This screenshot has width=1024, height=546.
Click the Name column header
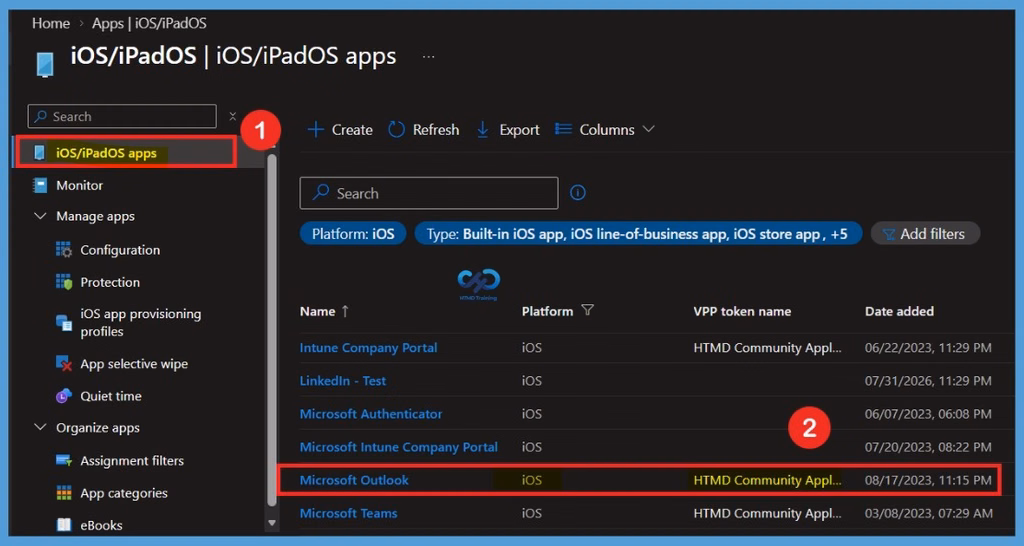pyautogui.click(x=317, y=312)
